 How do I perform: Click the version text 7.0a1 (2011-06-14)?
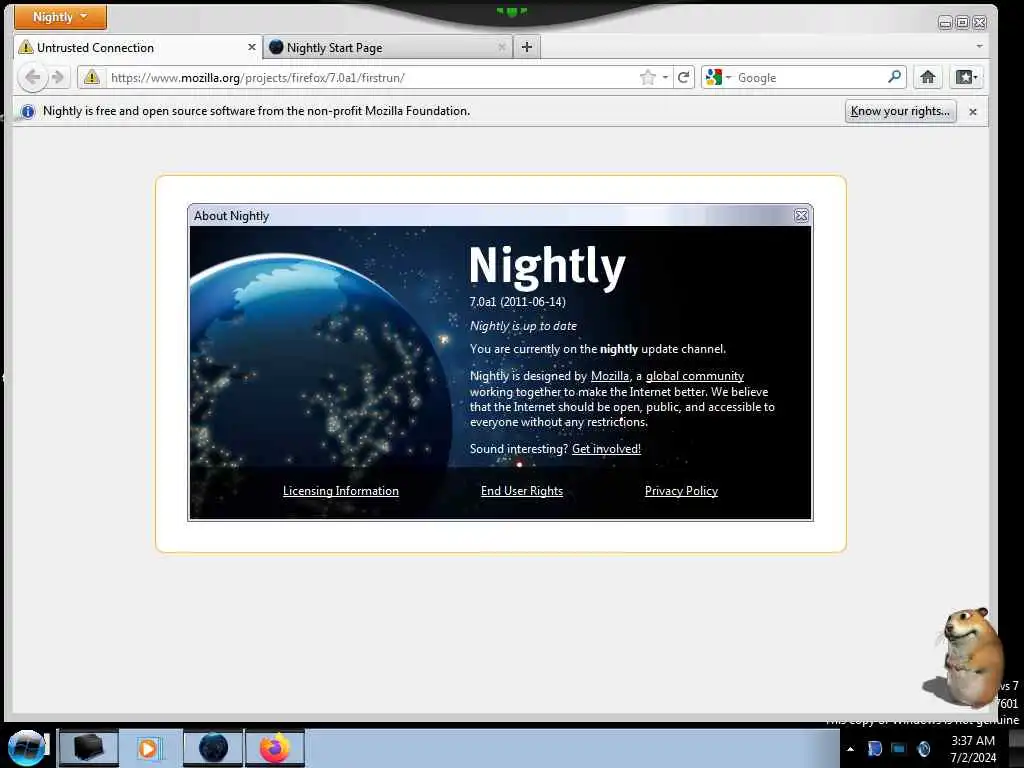517,302
